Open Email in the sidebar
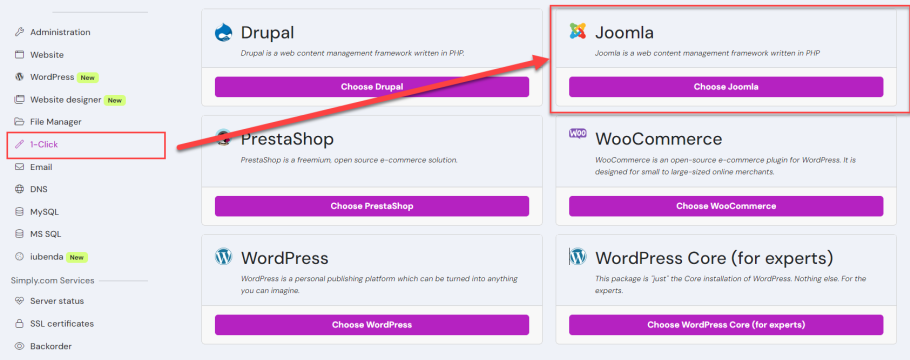Image resolution: width=910 pixels, height=360 pixels. [x=41, y=167]
